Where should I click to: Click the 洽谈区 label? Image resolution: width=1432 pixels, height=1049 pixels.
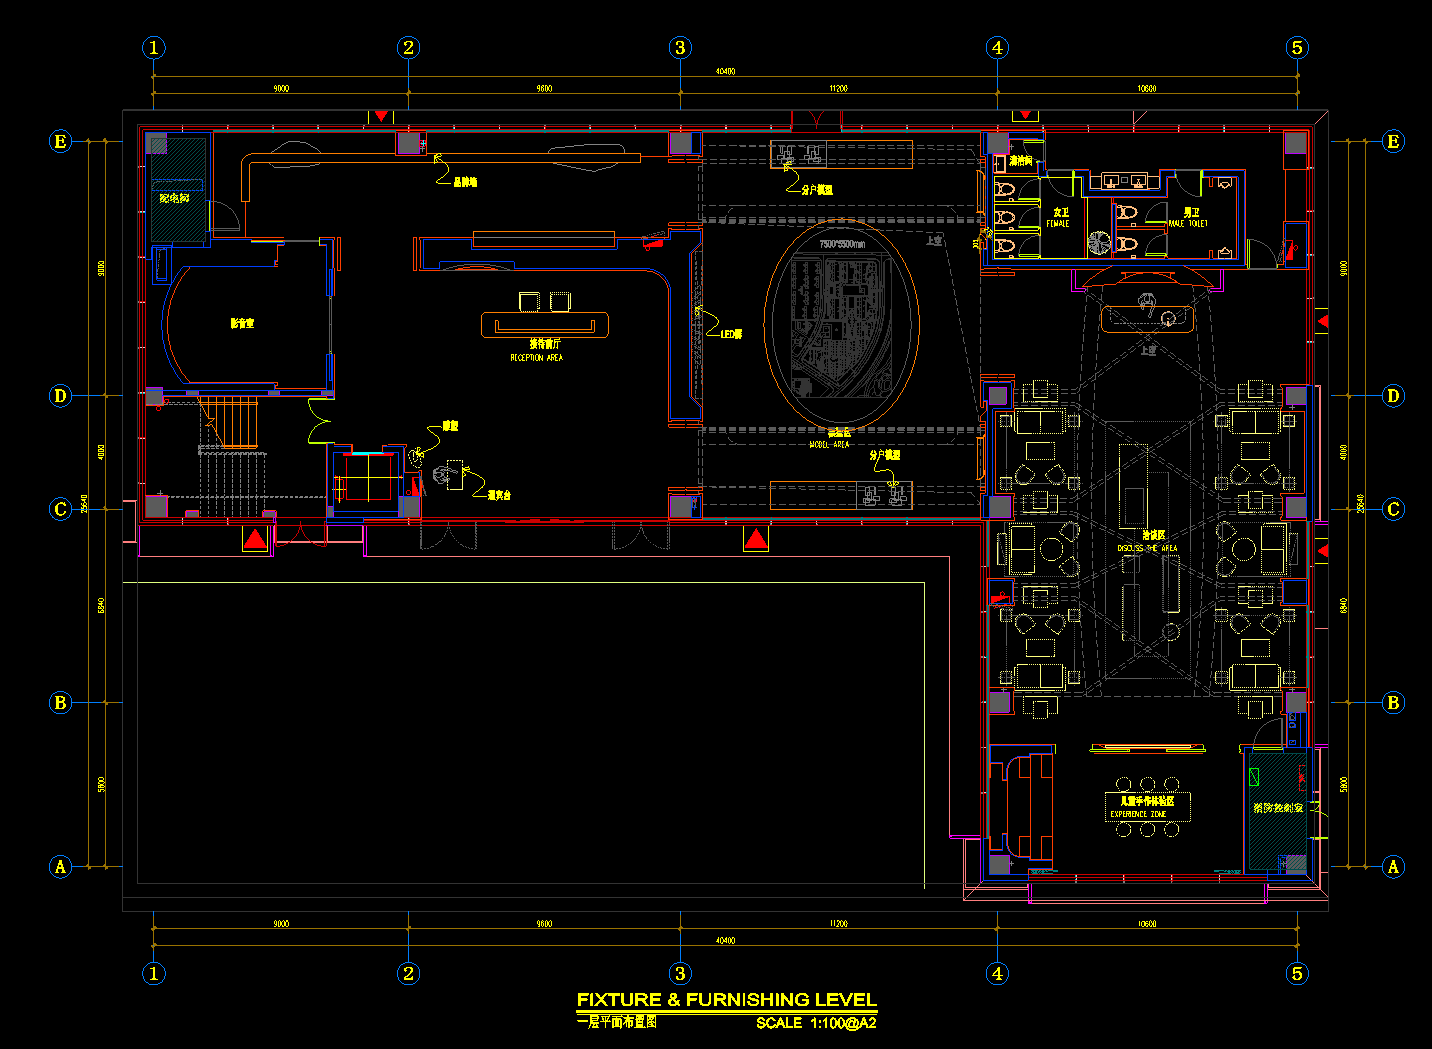tap(1153, 535)
